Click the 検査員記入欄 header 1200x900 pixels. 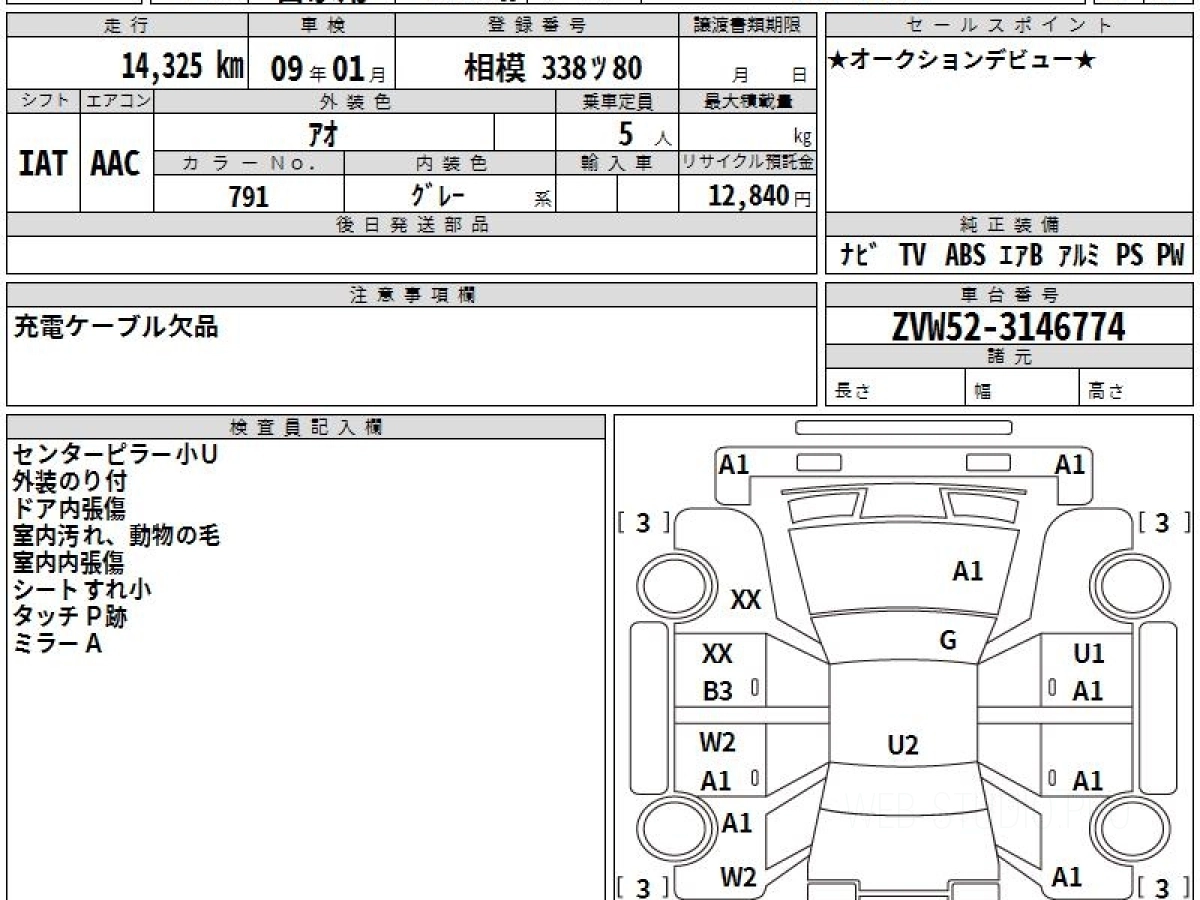point(306,427)
